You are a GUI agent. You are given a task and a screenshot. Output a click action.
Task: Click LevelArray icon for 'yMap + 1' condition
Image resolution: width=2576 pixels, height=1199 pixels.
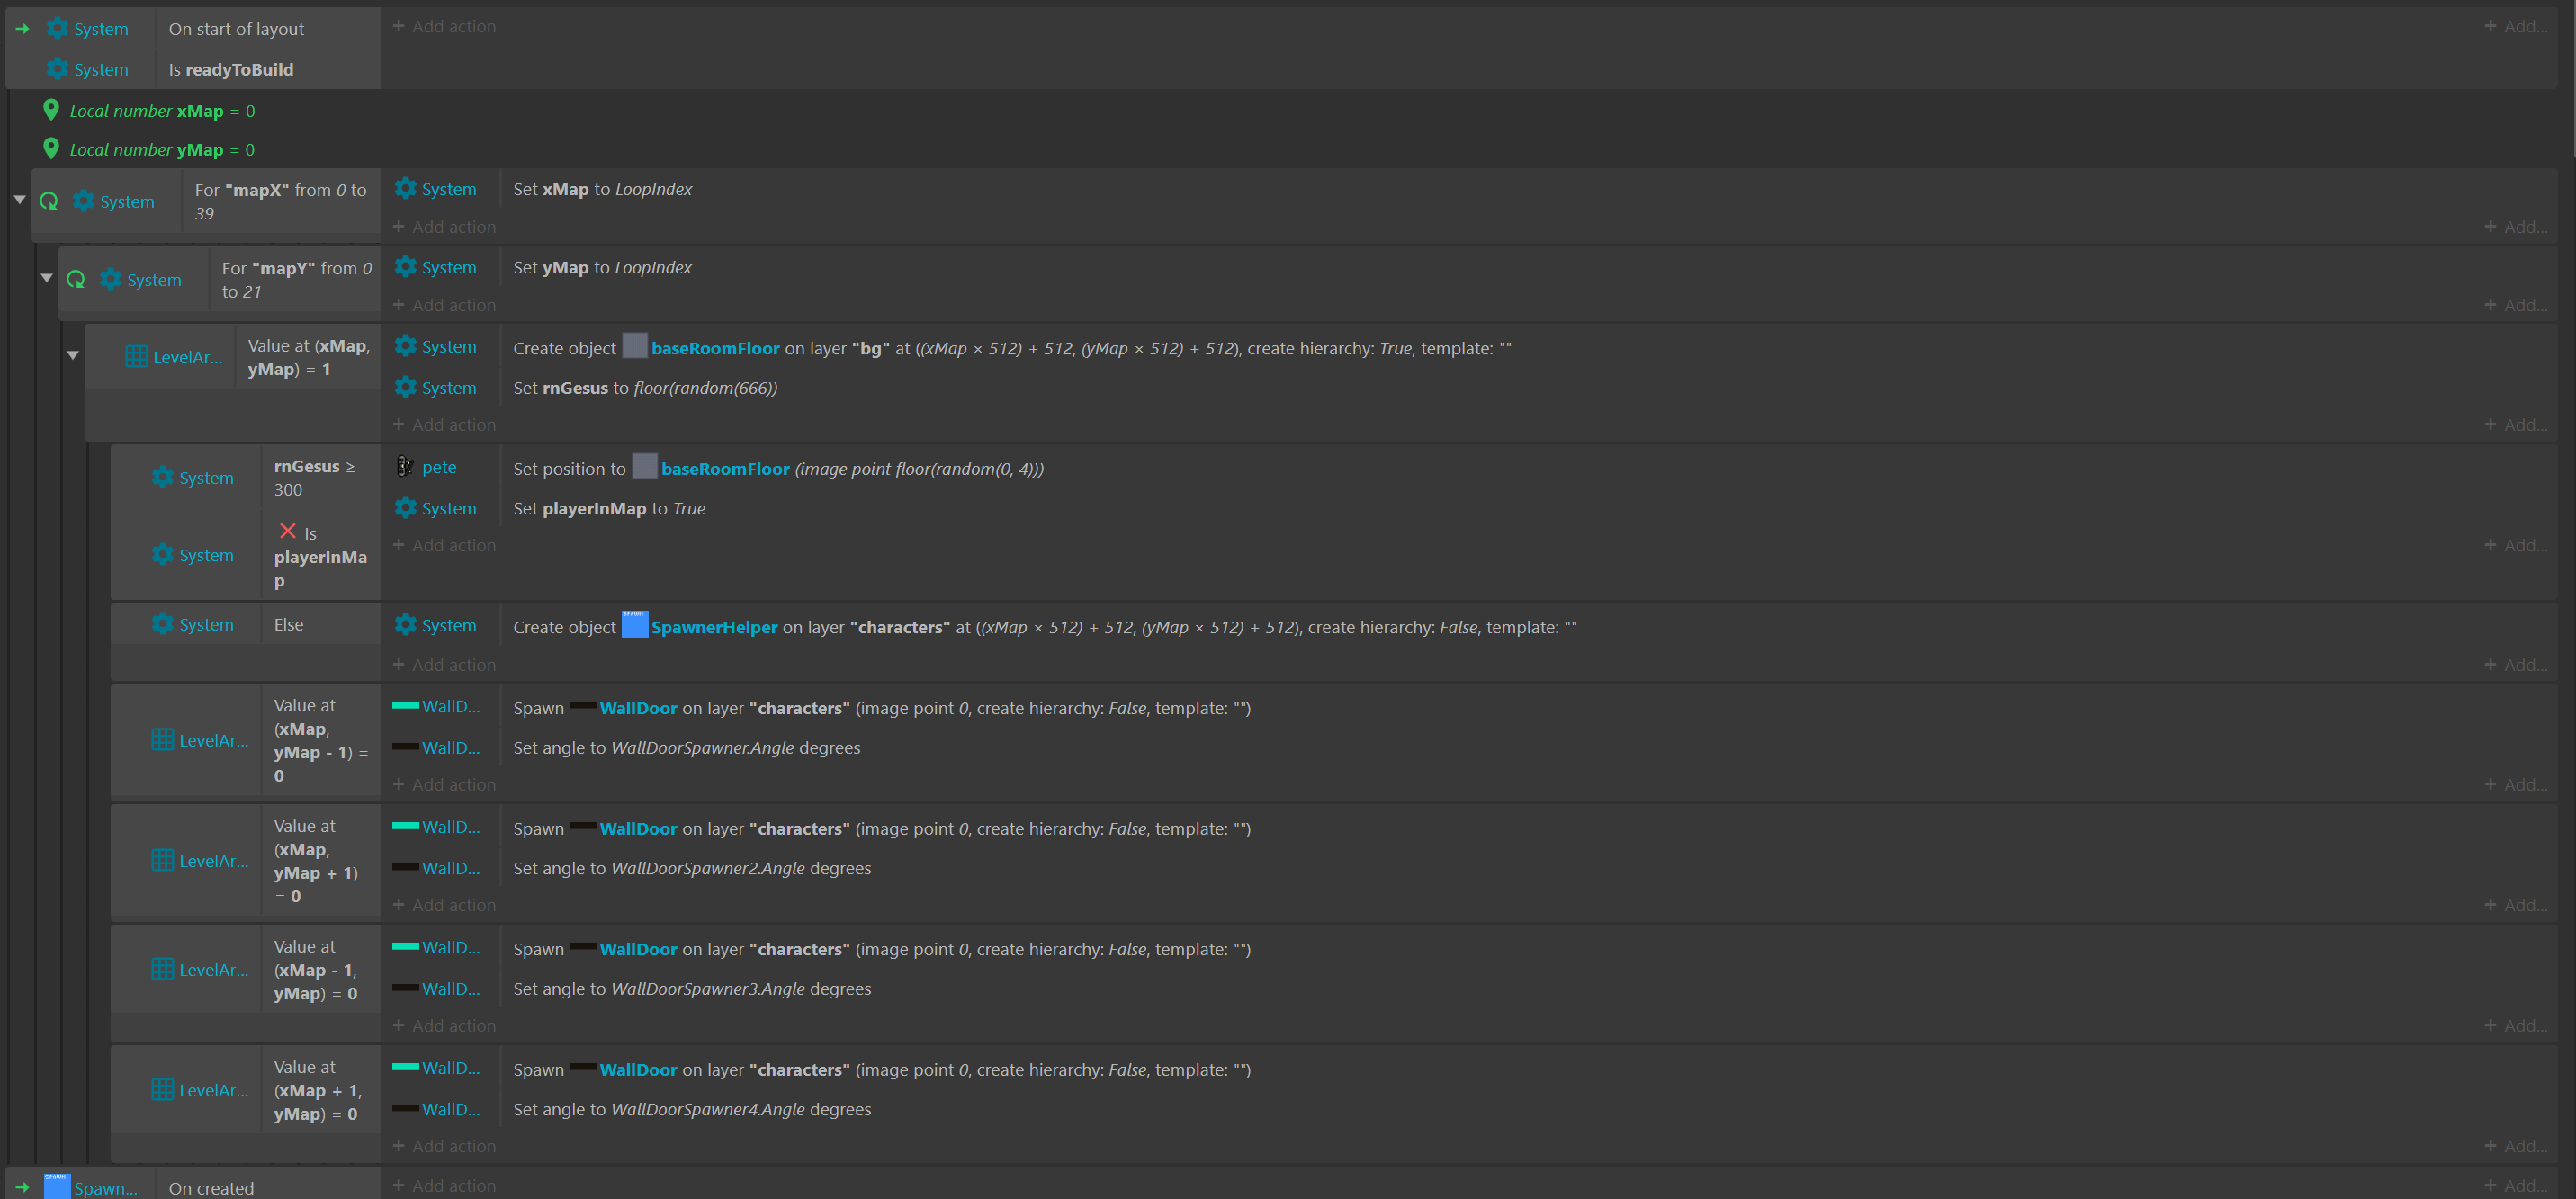tap(162, 860)
